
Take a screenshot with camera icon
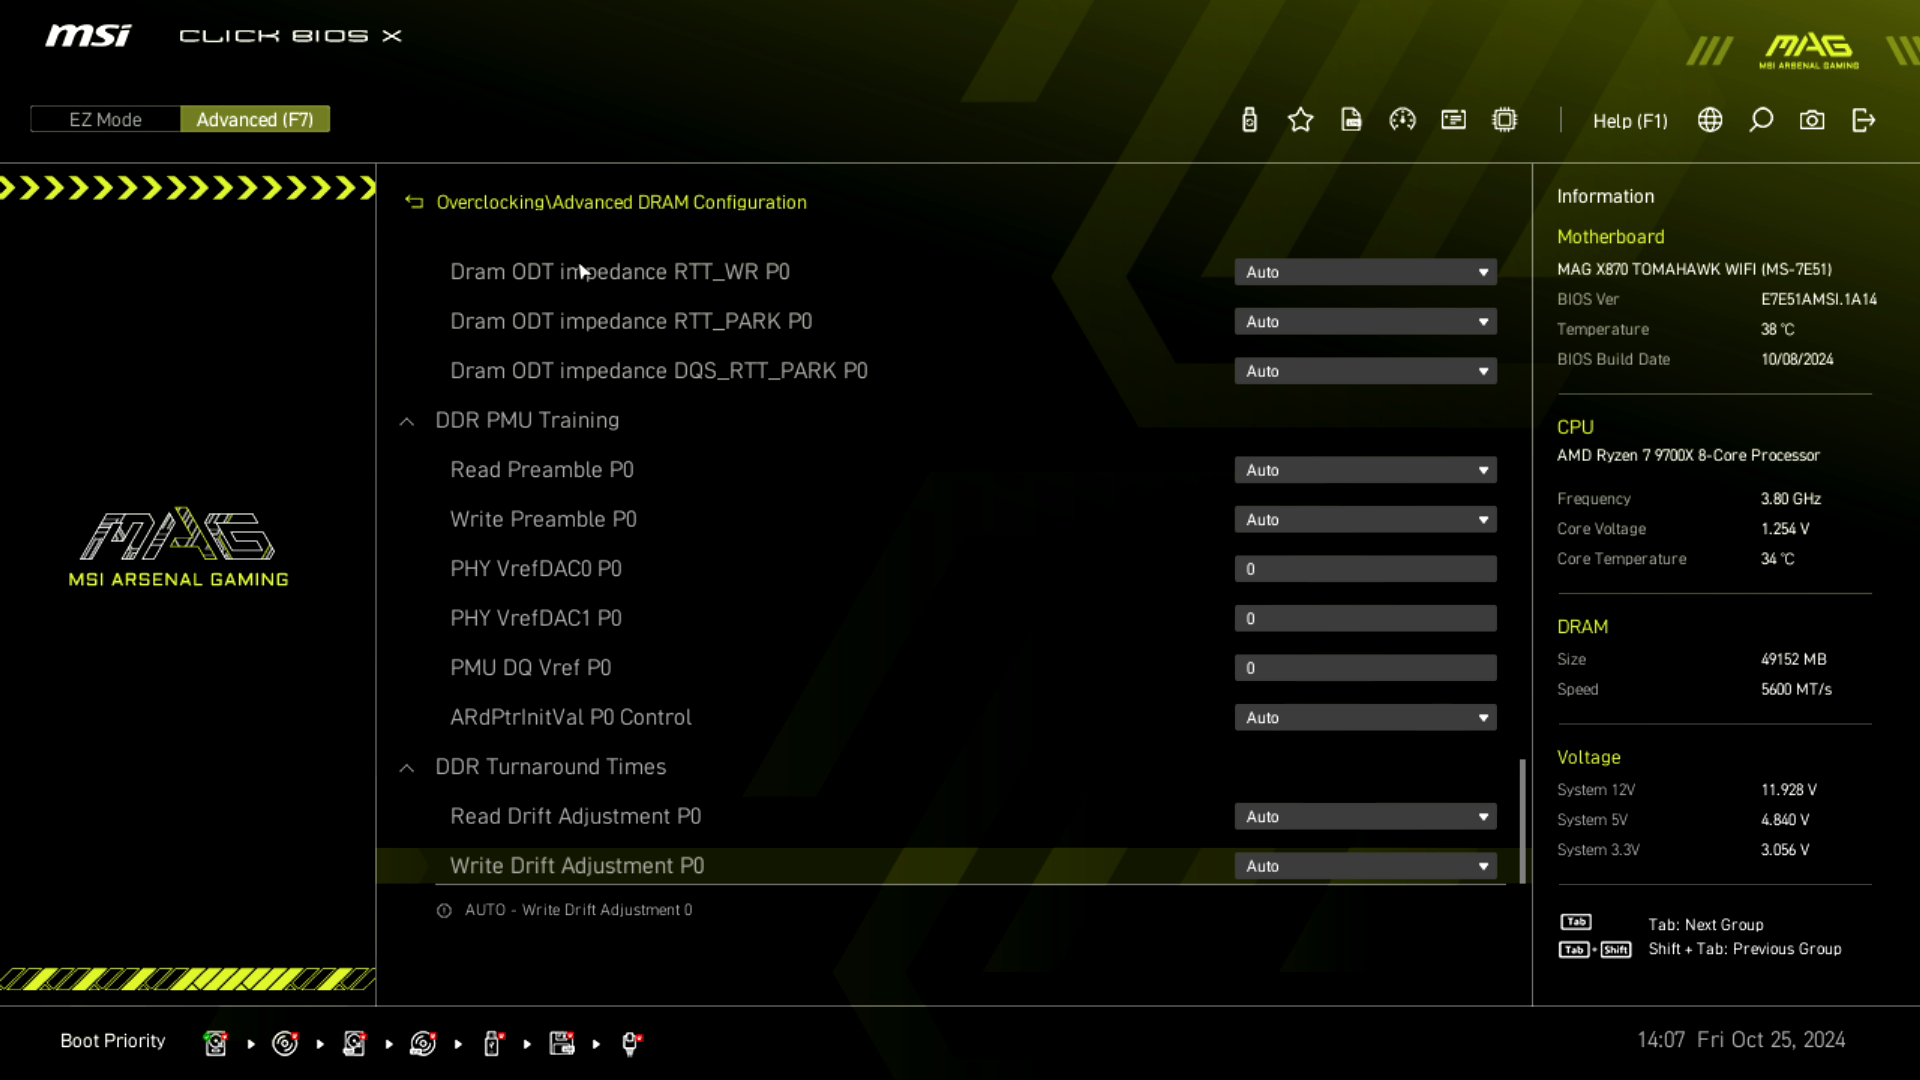pos(1812,120)
